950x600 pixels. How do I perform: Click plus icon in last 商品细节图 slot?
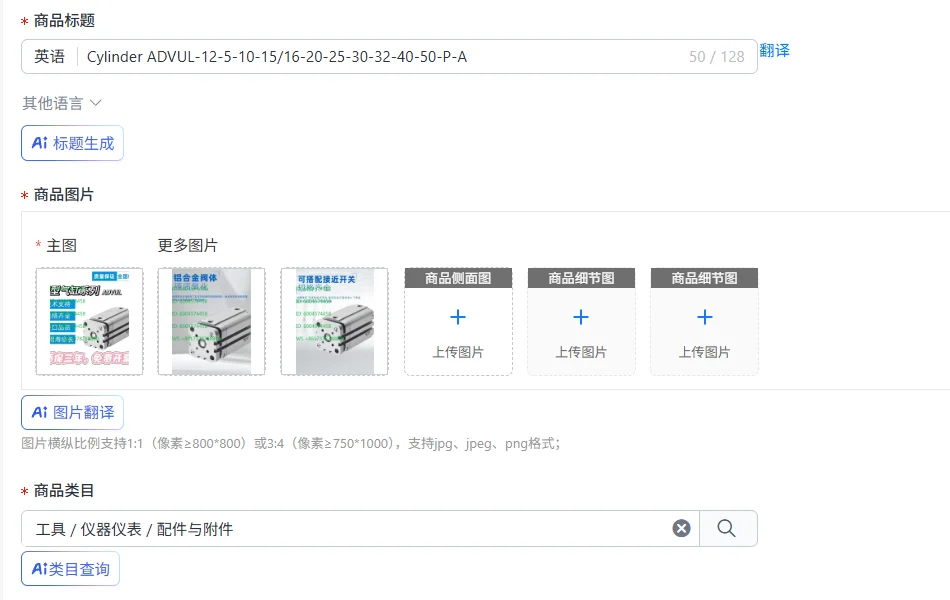pyautogui.click(x=705, y=317)
